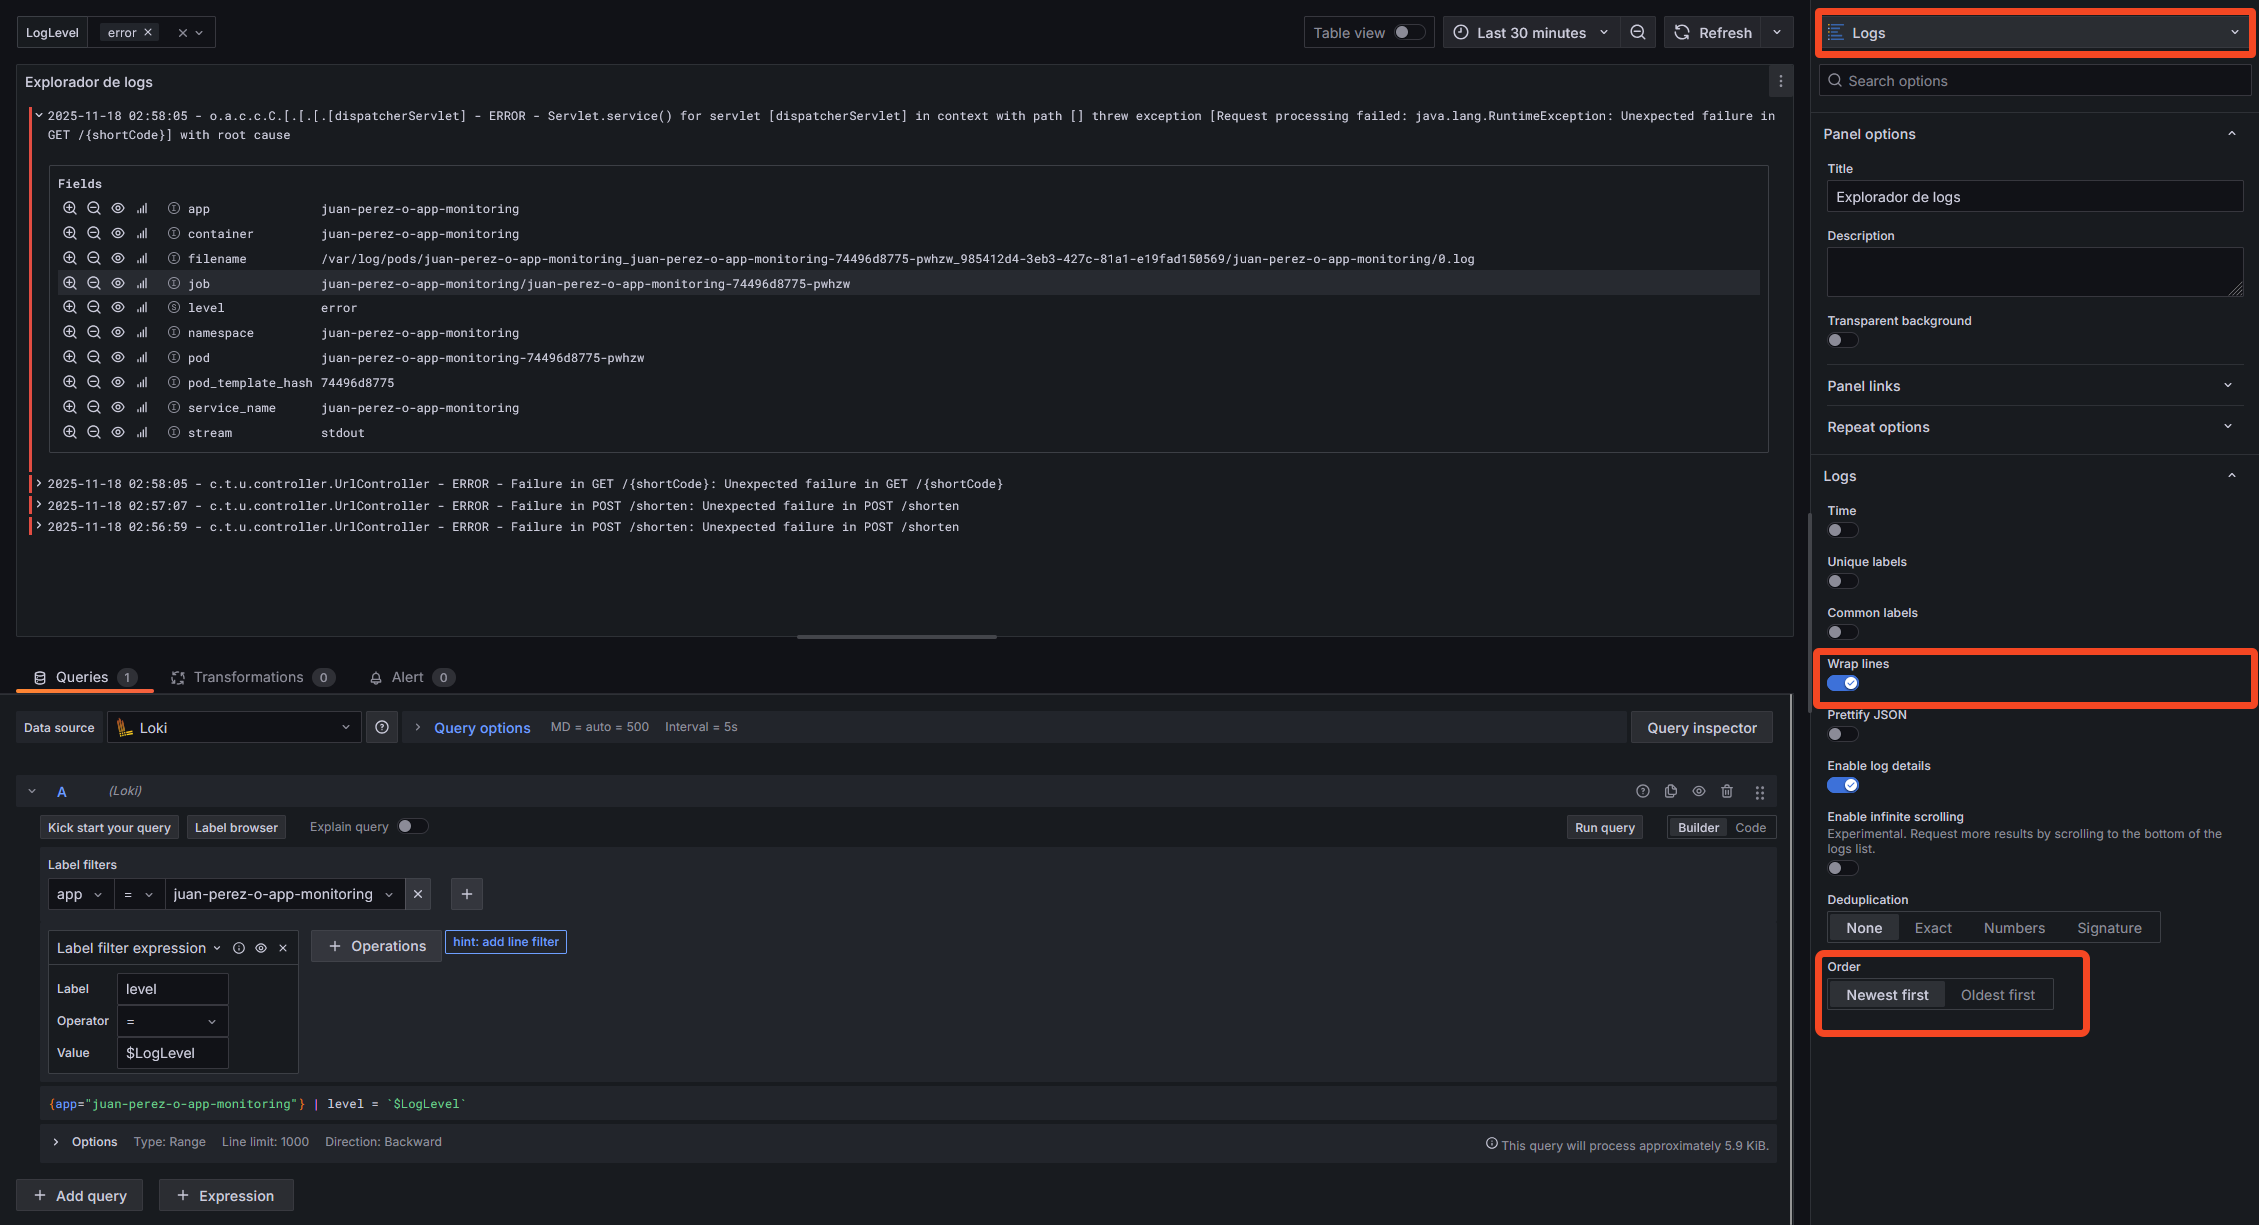Duplicate query A using copy icon
Screen dimensions: 2259x1225
[x=1671, y=791]
